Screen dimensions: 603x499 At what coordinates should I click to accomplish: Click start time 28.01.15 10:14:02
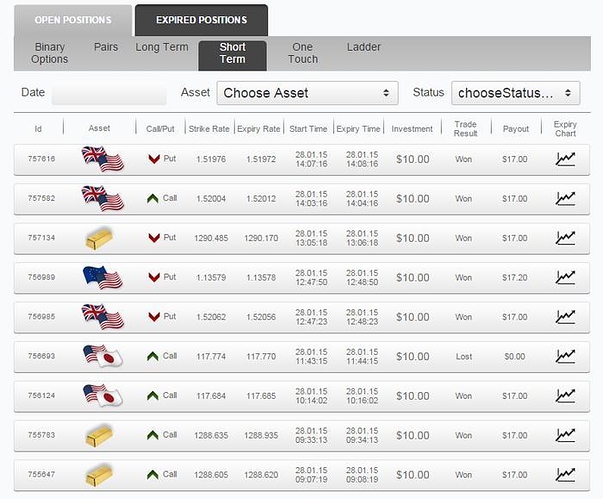[311, 396]
